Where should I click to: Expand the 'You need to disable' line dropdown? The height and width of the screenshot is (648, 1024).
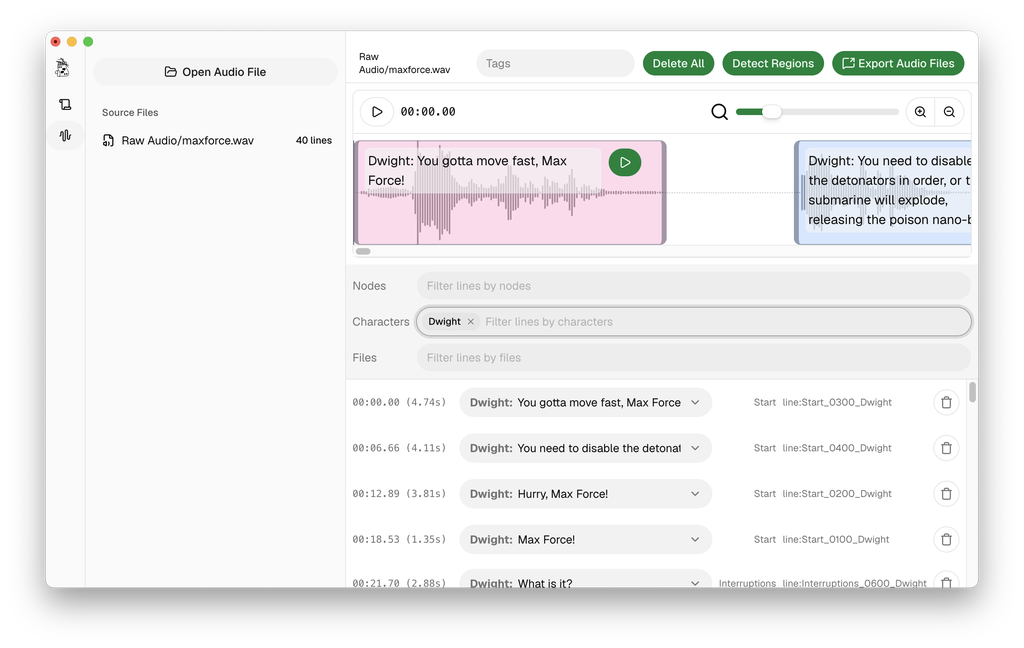click(695, 448)
